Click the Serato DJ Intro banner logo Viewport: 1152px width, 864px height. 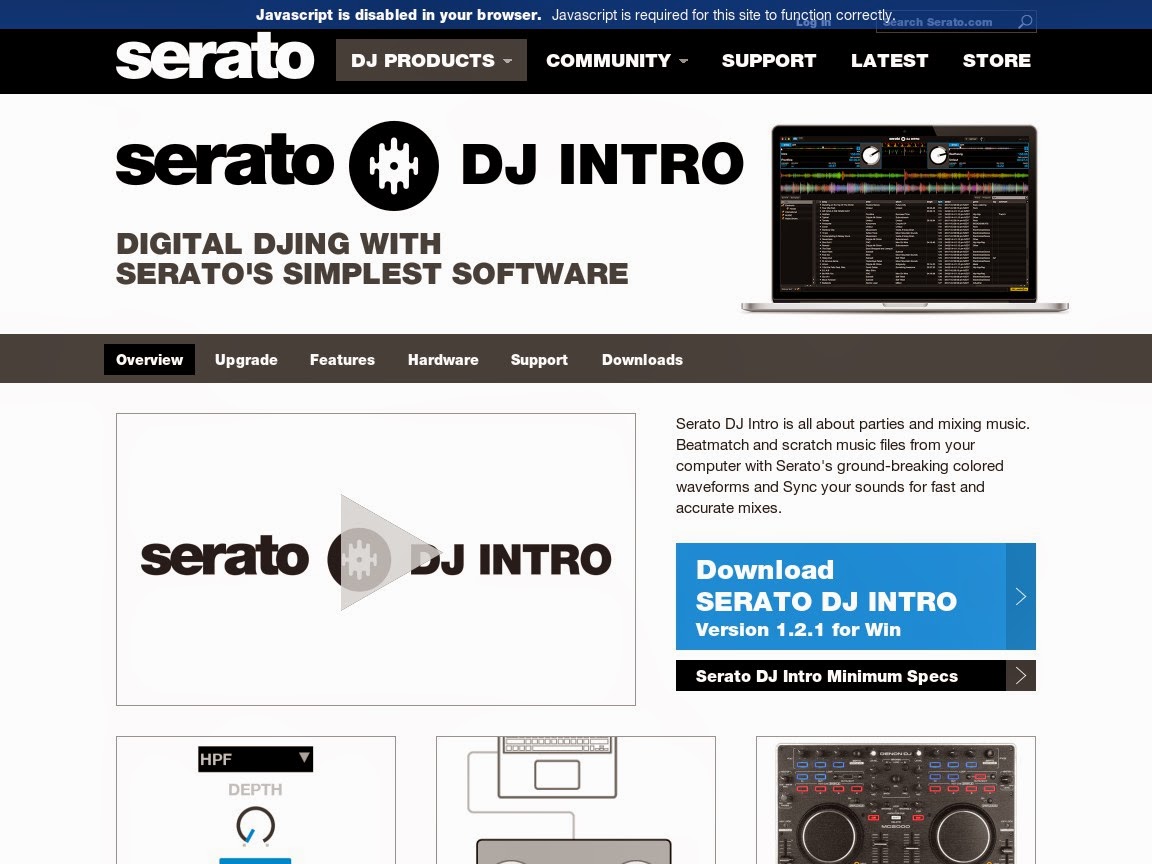pyautogui.click(x=430, y=165)
